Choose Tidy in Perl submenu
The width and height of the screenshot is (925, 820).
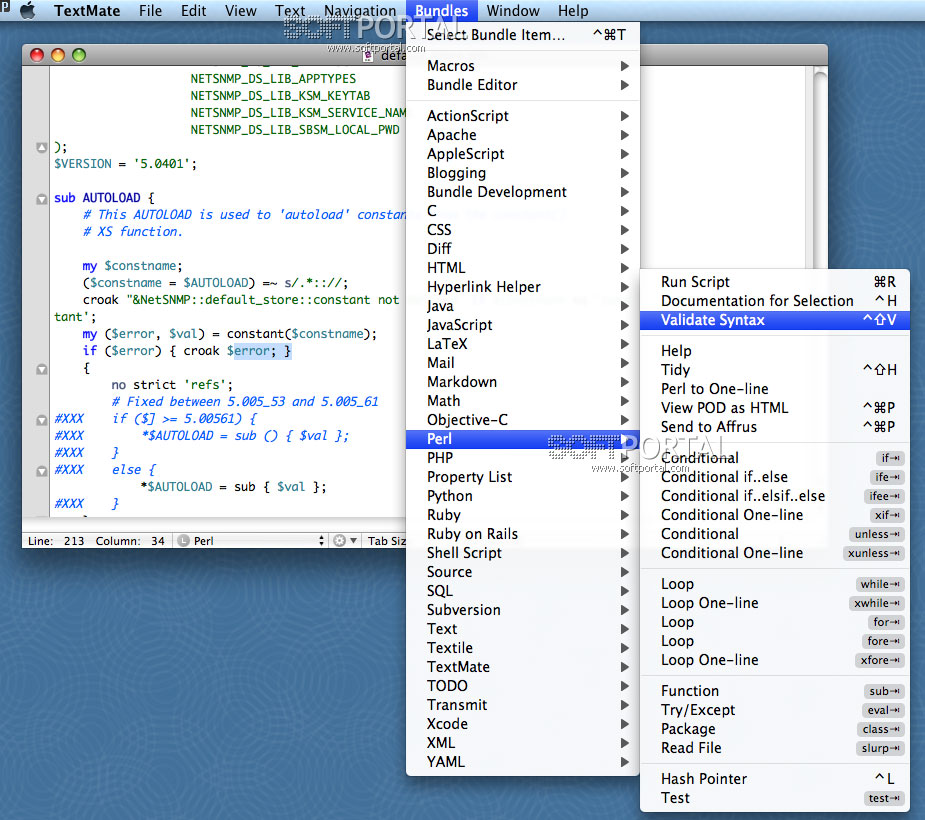coord(775,370)
